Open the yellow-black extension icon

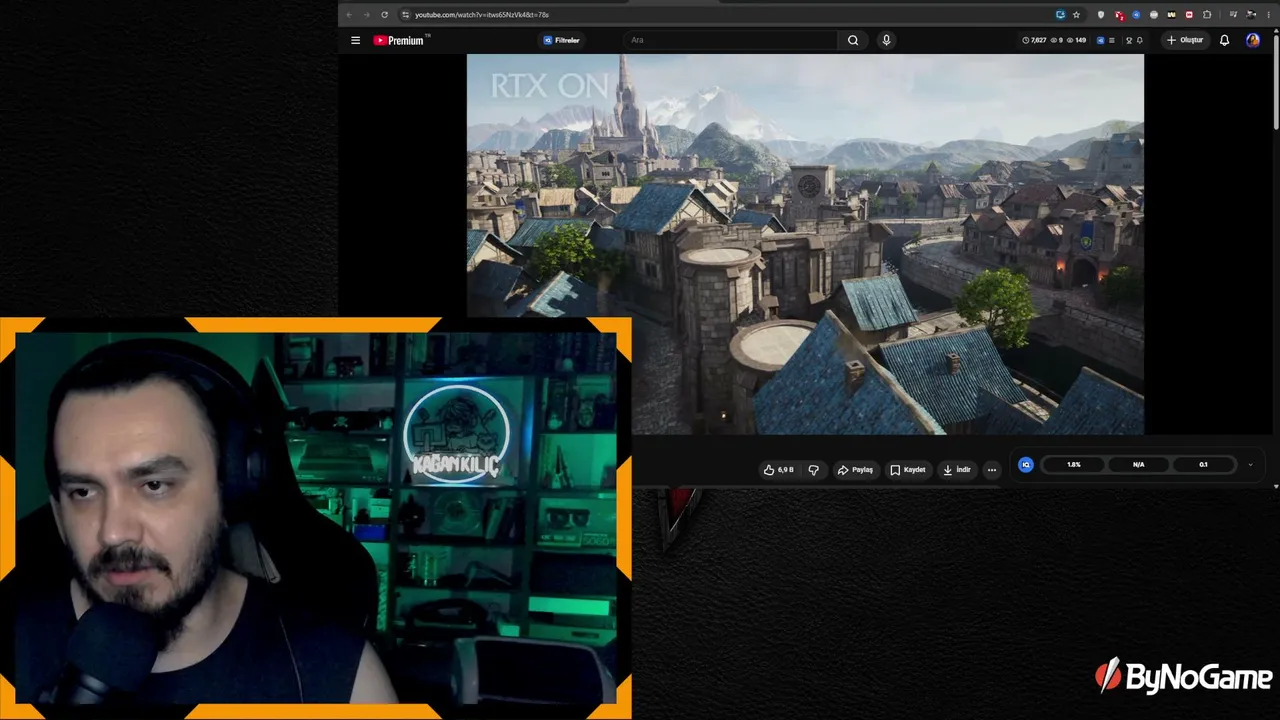(x=1172, y=15)
